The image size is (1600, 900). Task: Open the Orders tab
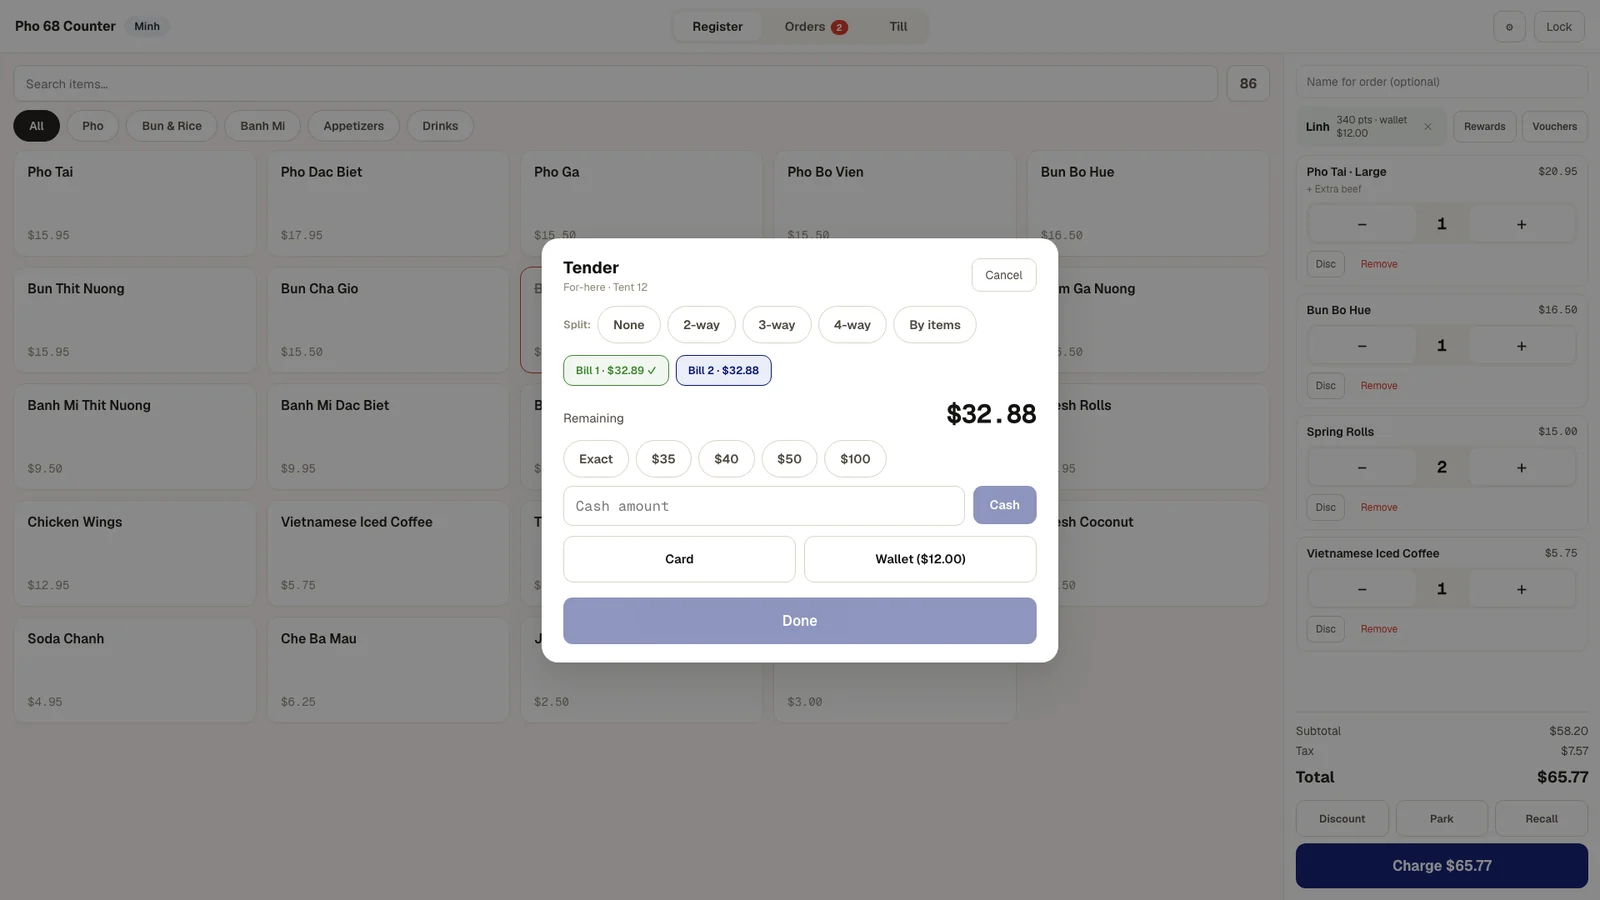point(816,27)
